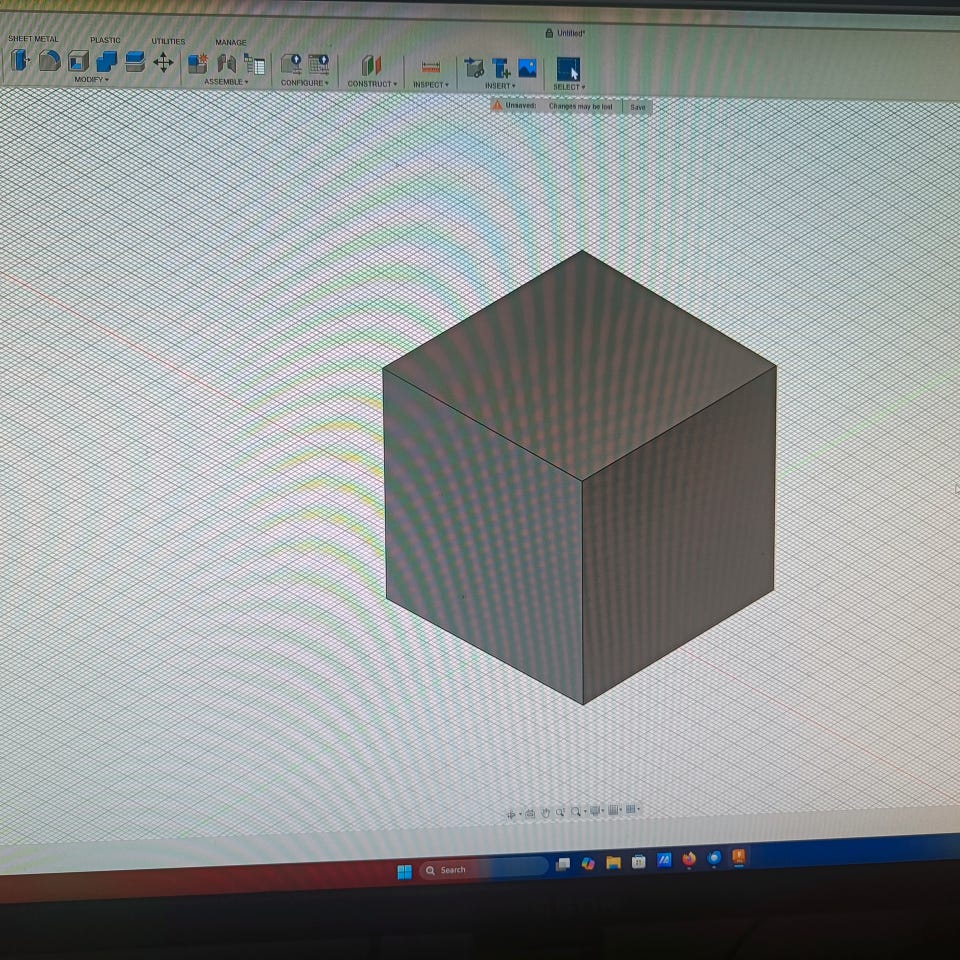Open Display Settings monitor icon
The image size is (960, 960).
pos(594,811)
